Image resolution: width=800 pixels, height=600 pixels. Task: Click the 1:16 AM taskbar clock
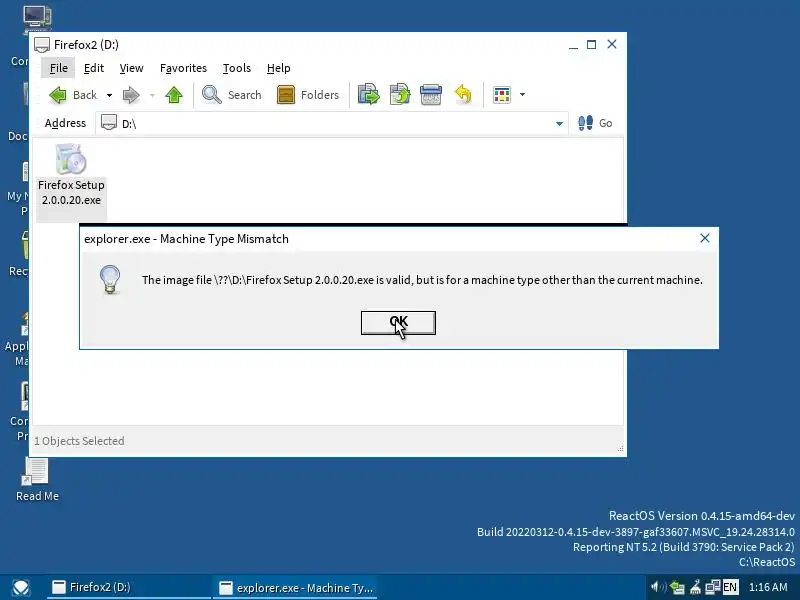point(768,587)
